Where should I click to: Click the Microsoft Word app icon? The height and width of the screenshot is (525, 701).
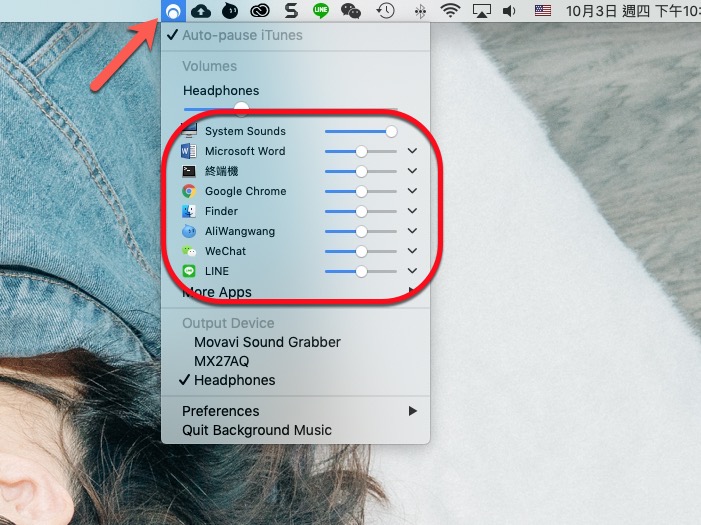point(189,151)
